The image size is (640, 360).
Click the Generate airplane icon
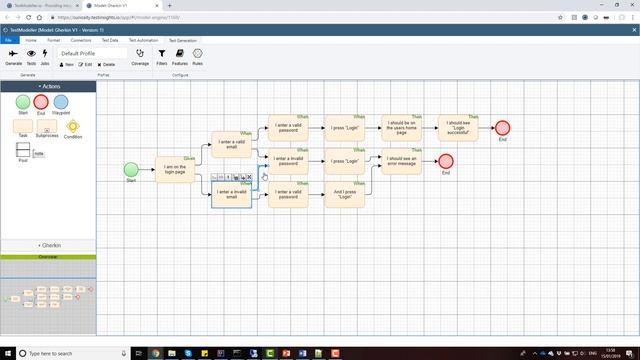tap(13, 53)
